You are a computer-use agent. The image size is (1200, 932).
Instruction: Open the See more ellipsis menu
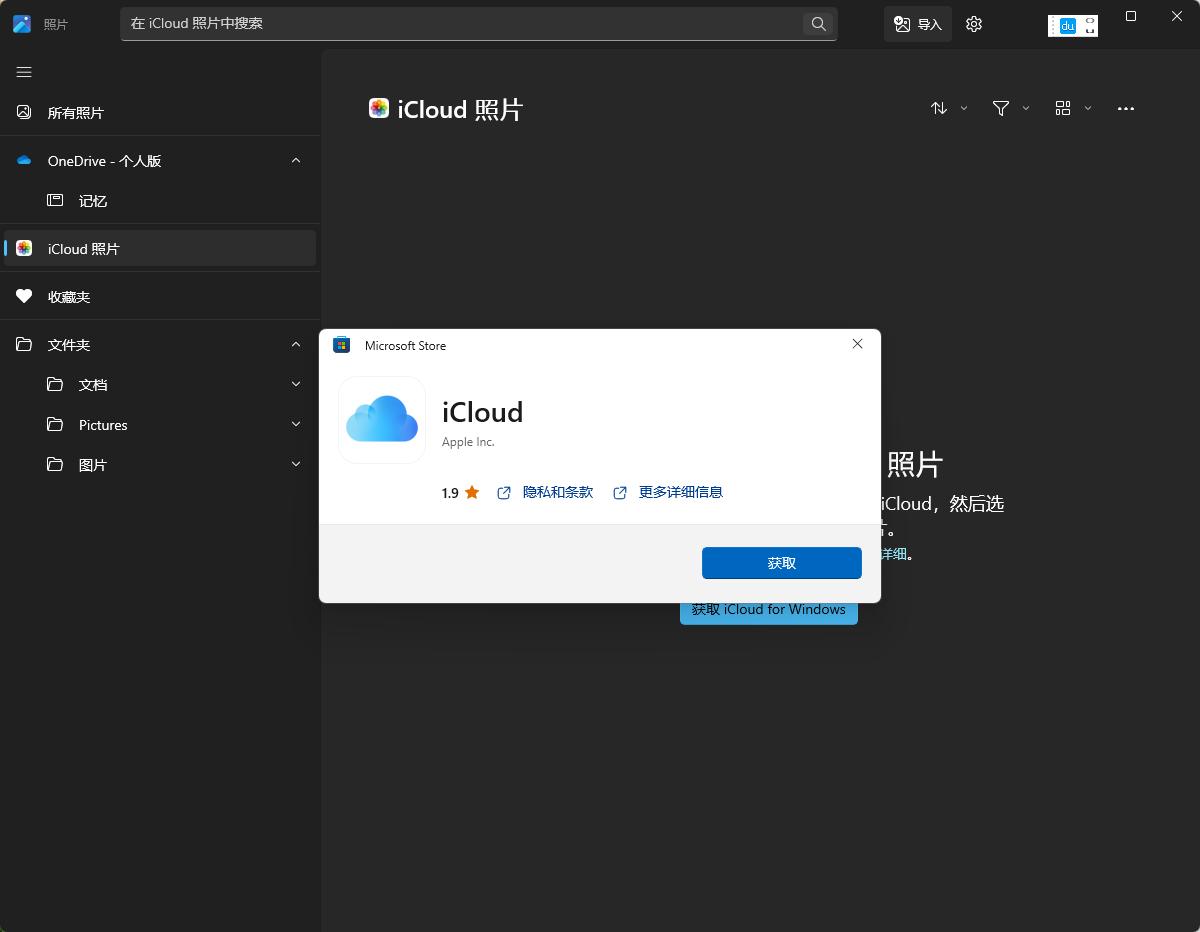point(1126,108)
